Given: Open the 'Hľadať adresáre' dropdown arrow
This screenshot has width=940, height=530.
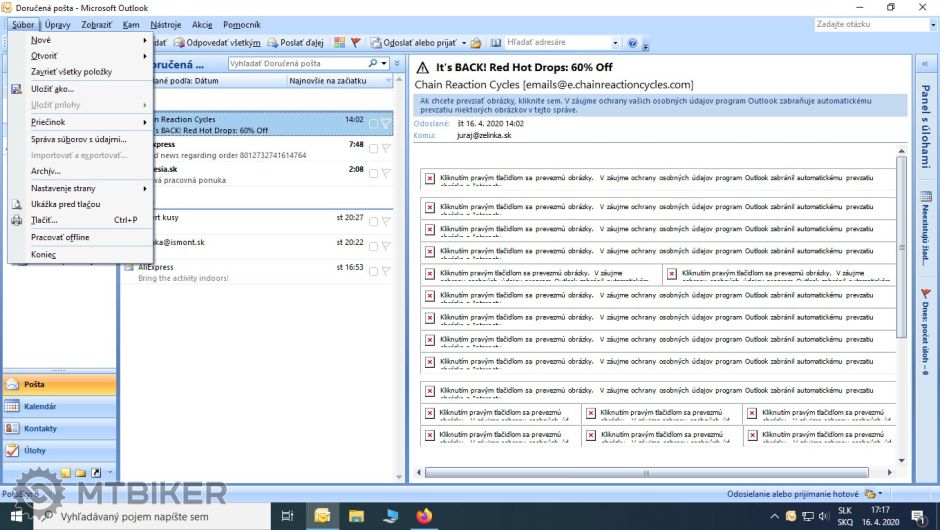Looking at the screenshot, I should pos(616,43).
